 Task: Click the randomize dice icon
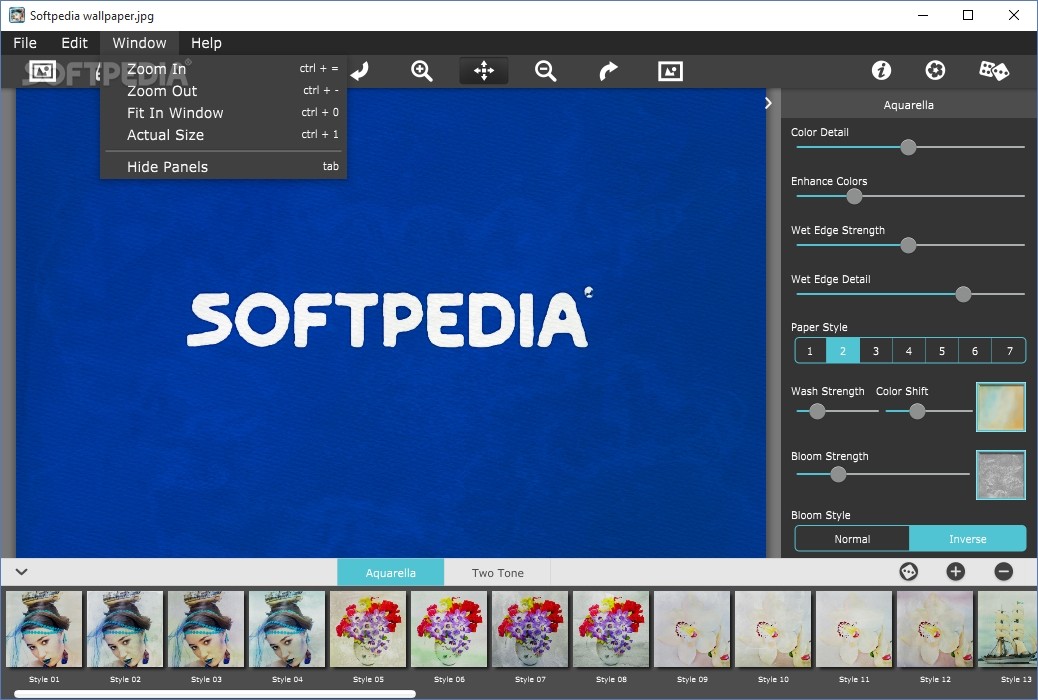click(994, 70)
